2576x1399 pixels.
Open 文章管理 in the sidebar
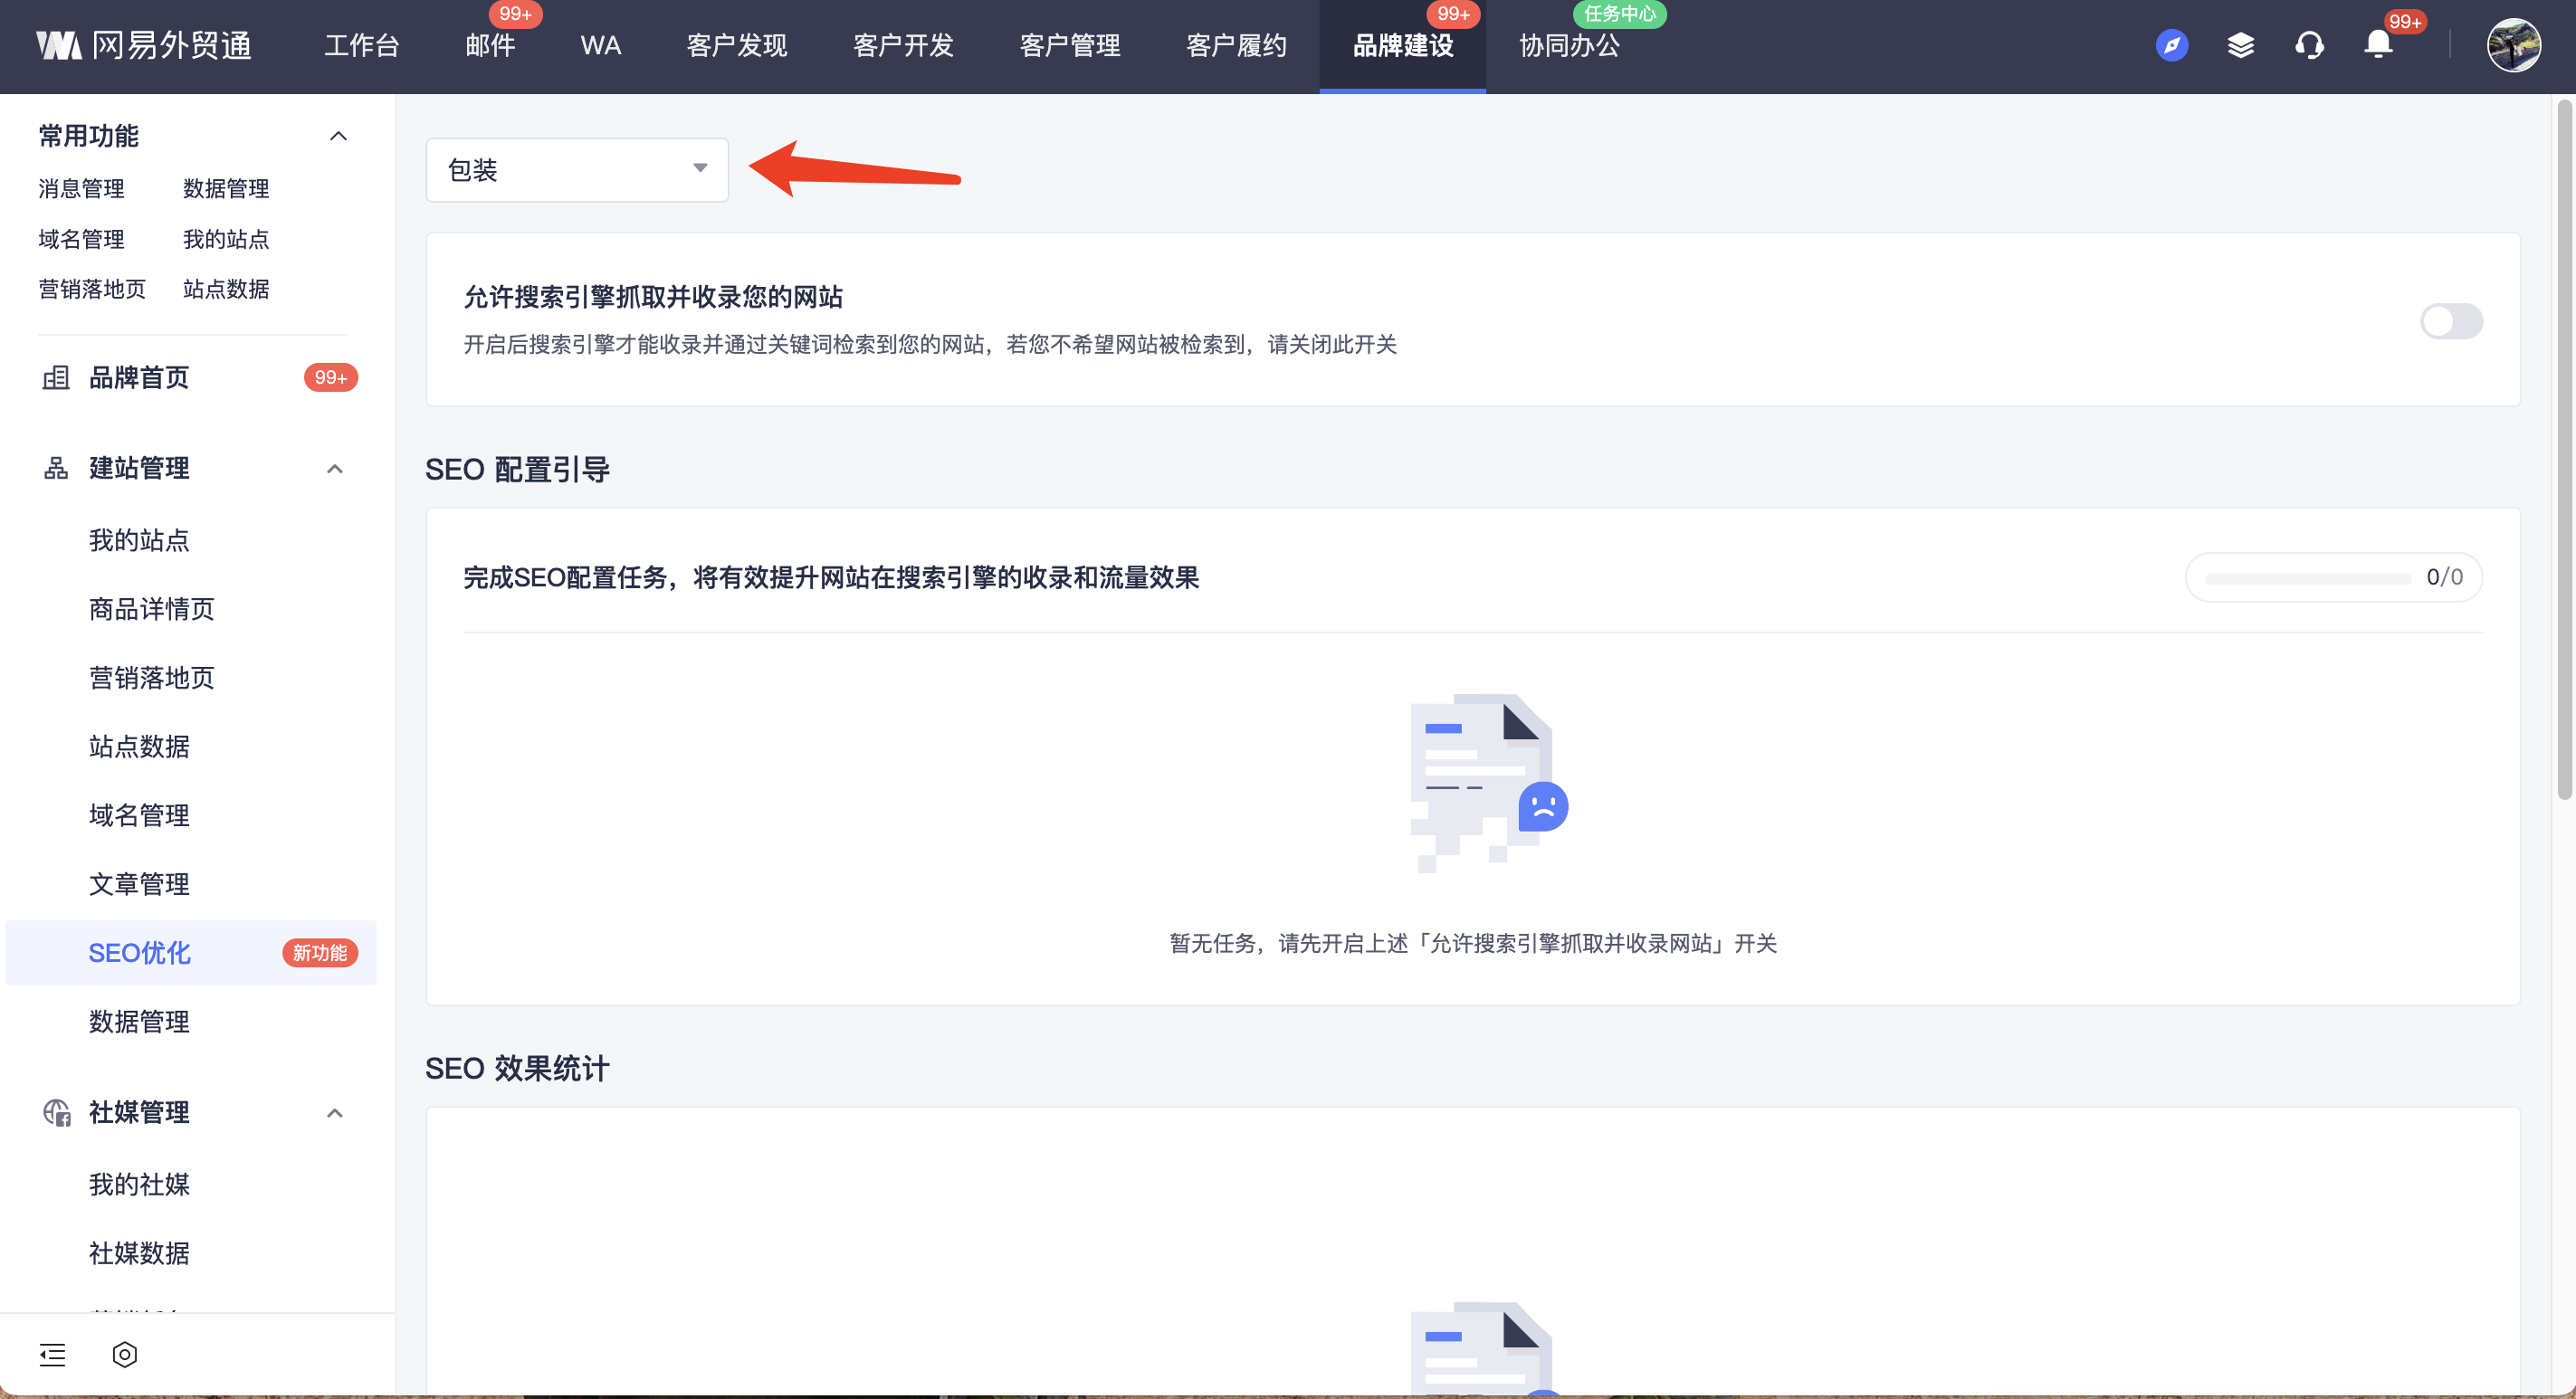139,884
